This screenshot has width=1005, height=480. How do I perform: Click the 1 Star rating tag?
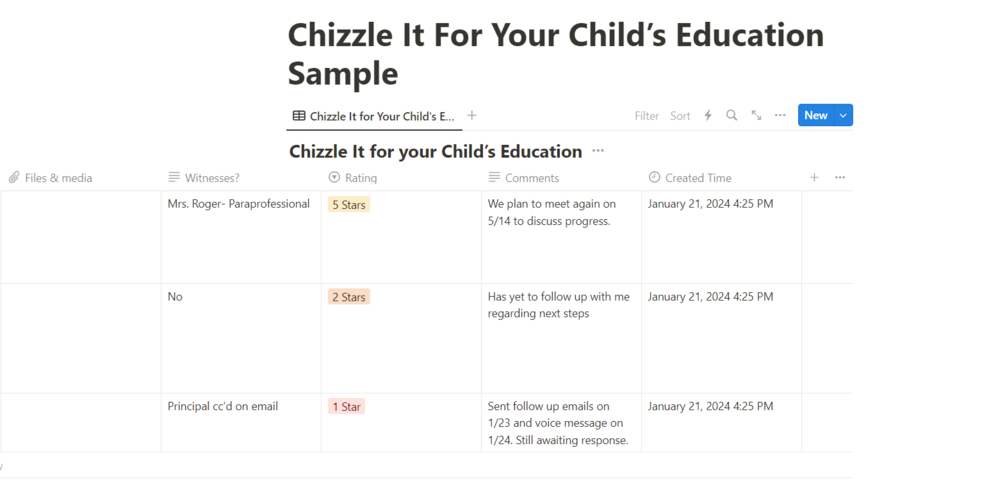tap(345, 407)
